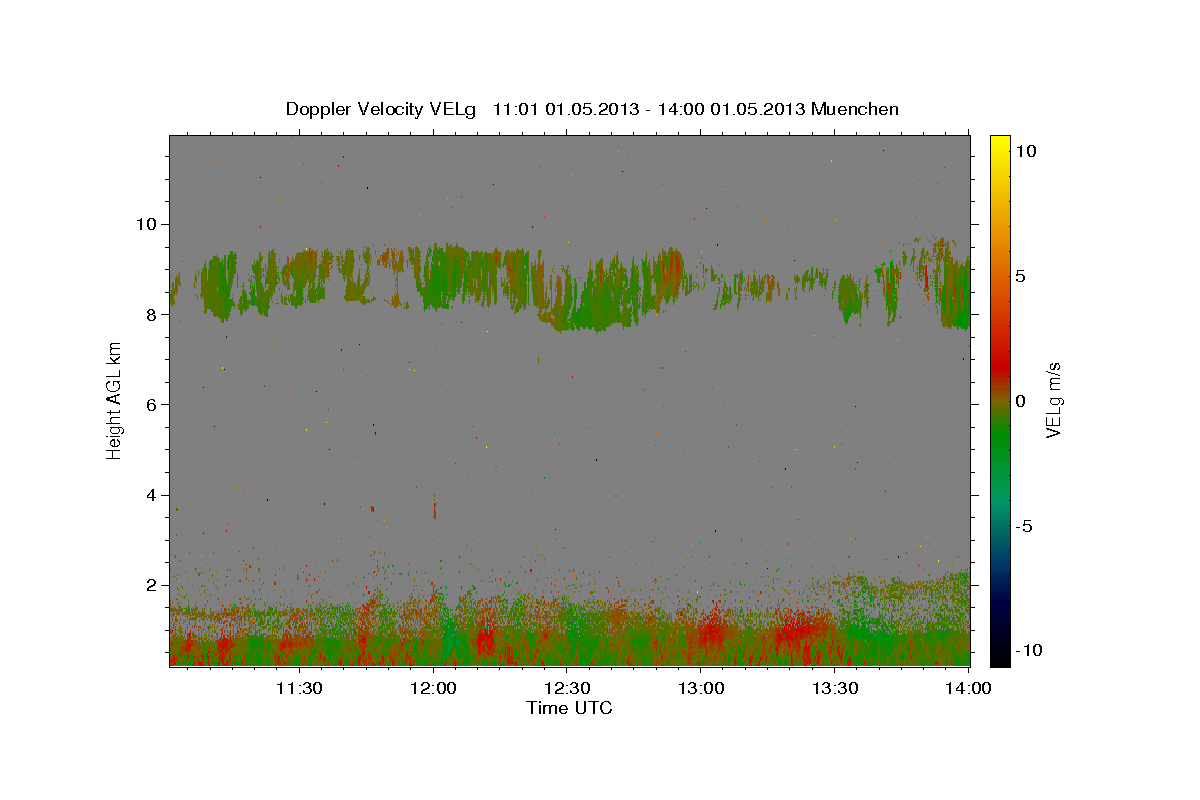Click the 12:30 time tick label
The height and width of the screenshot is (800, 1200).
click(567, 688)
